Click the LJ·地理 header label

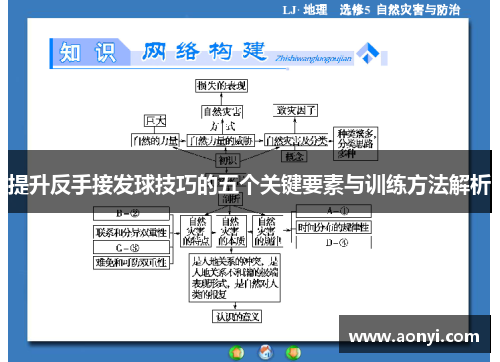coord(305,10)
